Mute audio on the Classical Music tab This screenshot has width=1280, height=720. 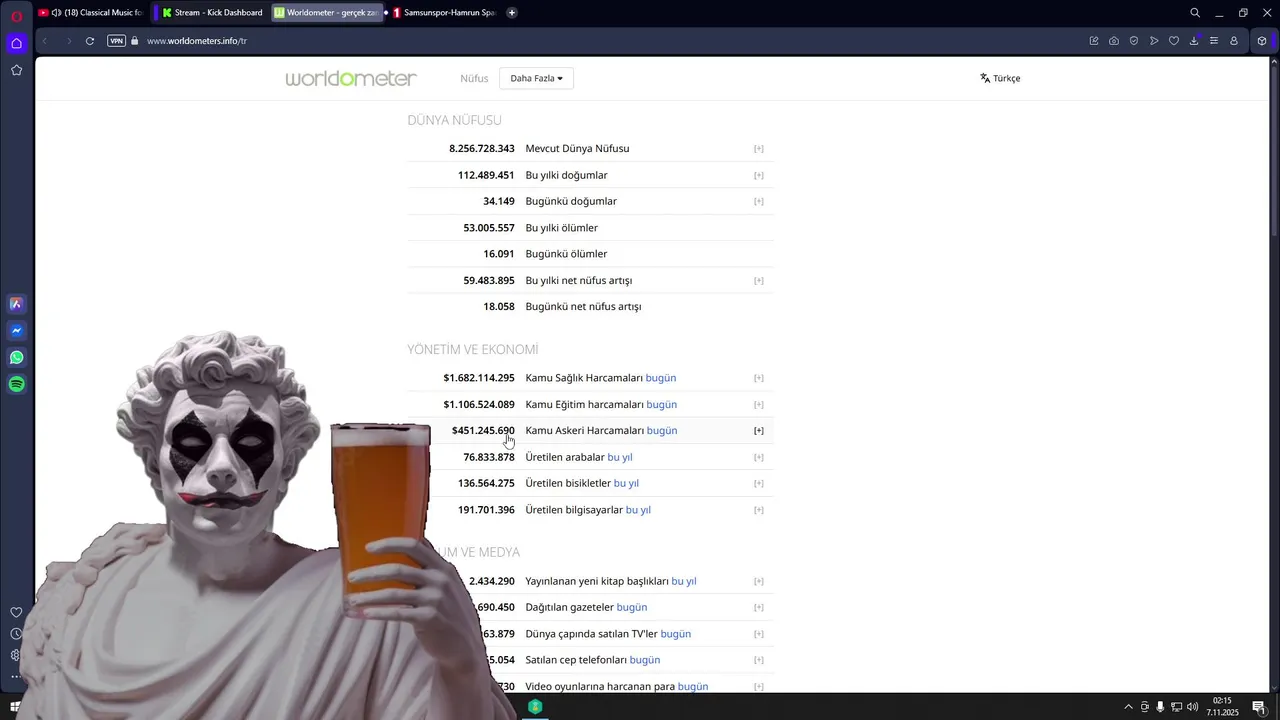pyautogui.click(x=56, y=13)
